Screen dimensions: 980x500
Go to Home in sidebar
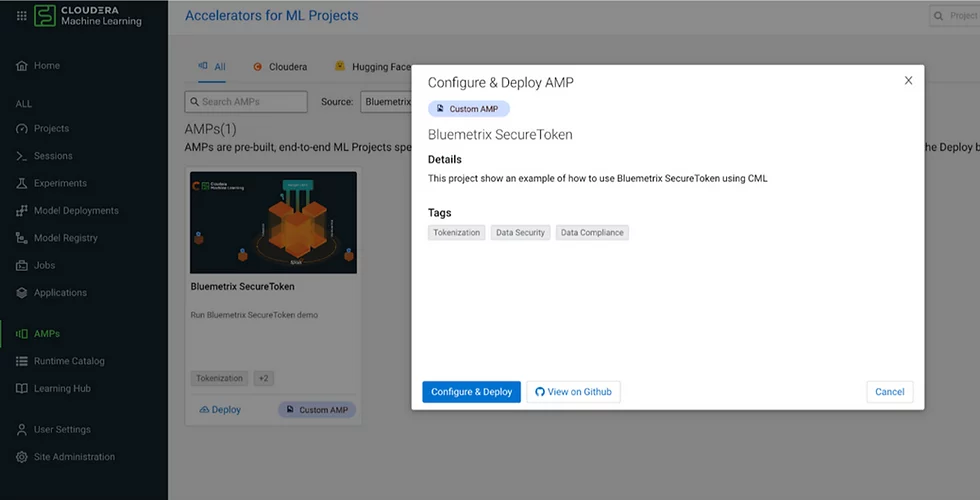(x=46, y=66)
